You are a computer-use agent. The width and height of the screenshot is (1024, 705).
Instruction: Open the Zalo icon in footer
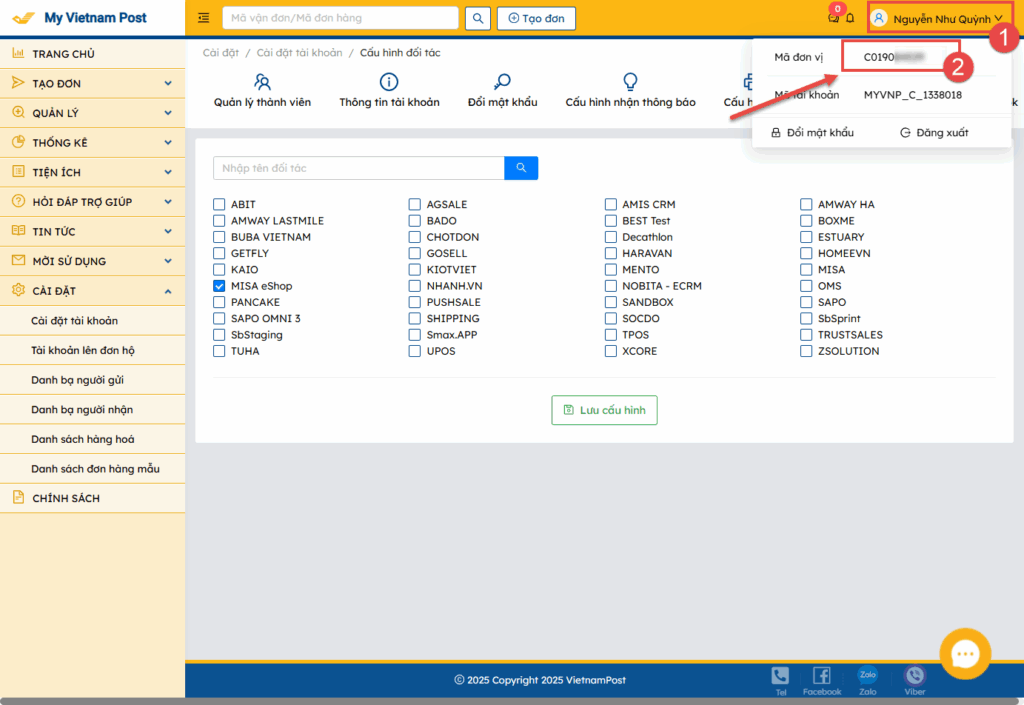click(868, 676)
